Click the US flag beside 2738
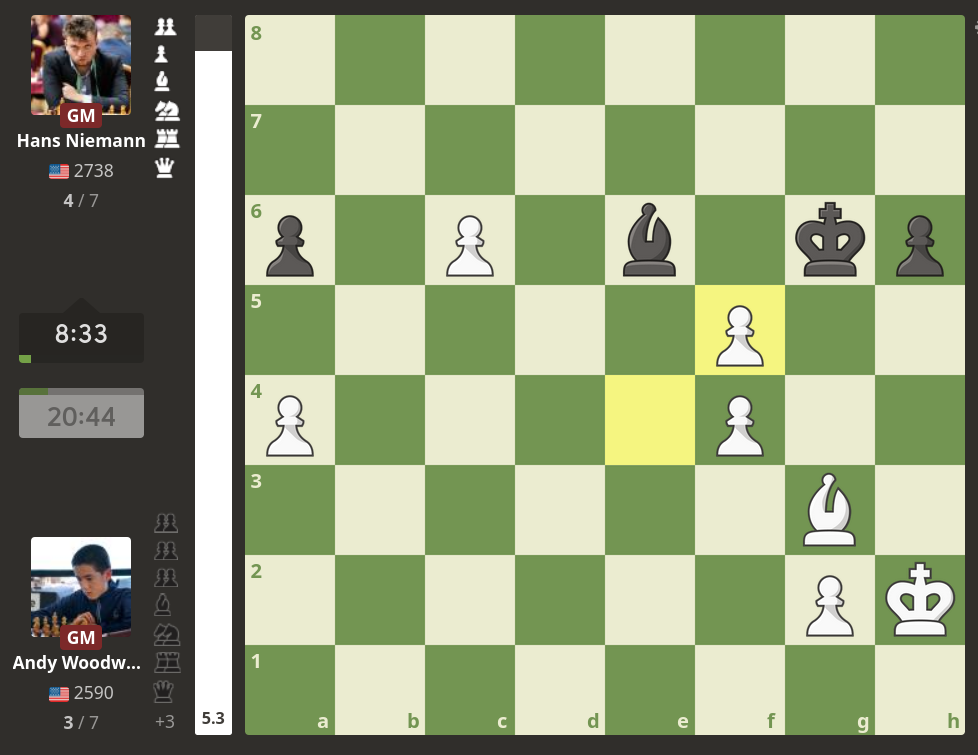This screenshot has height=755, width=978. (59, 171)
